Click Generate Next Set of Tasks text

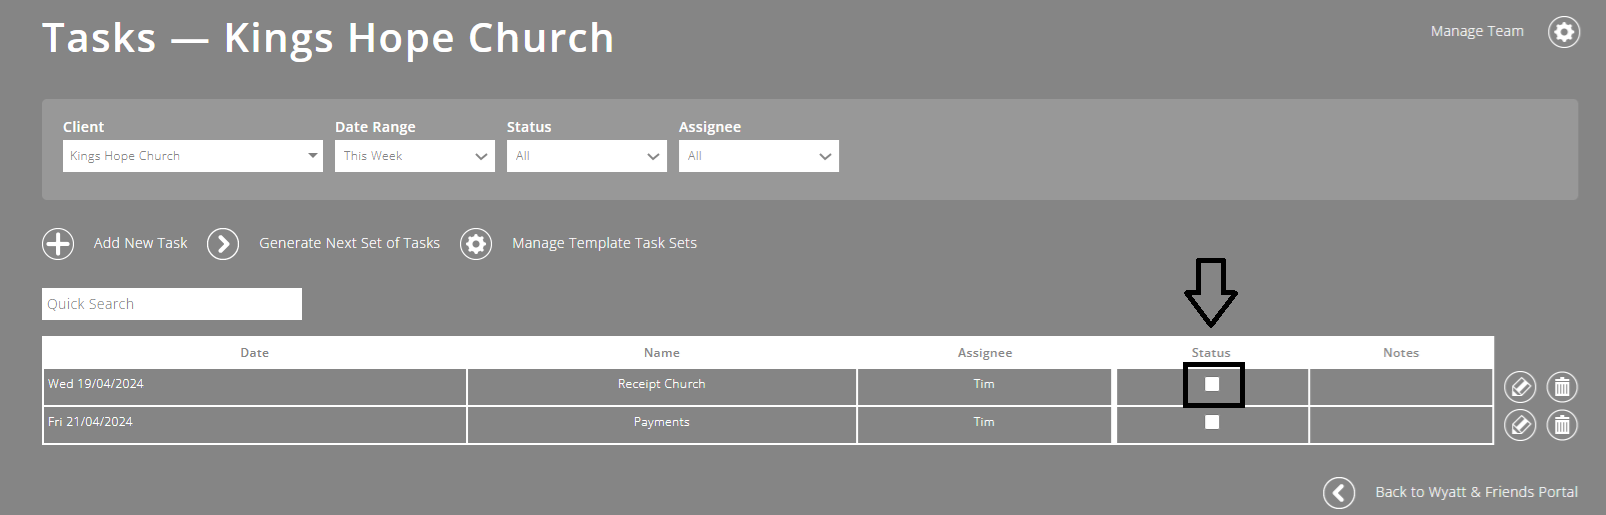(x=350, y=243)
